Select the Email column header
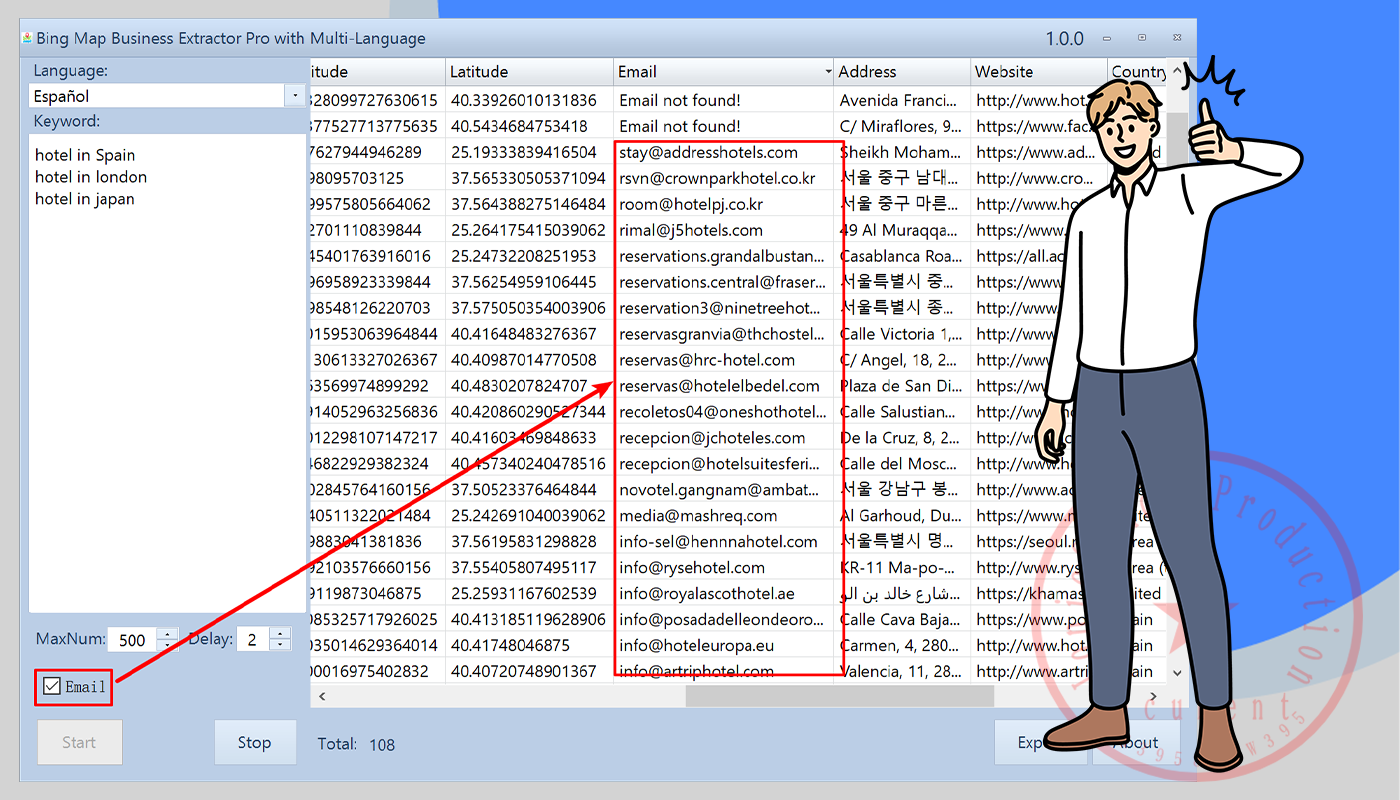The width and height of the screenshot is (1400, 800). 724,72
